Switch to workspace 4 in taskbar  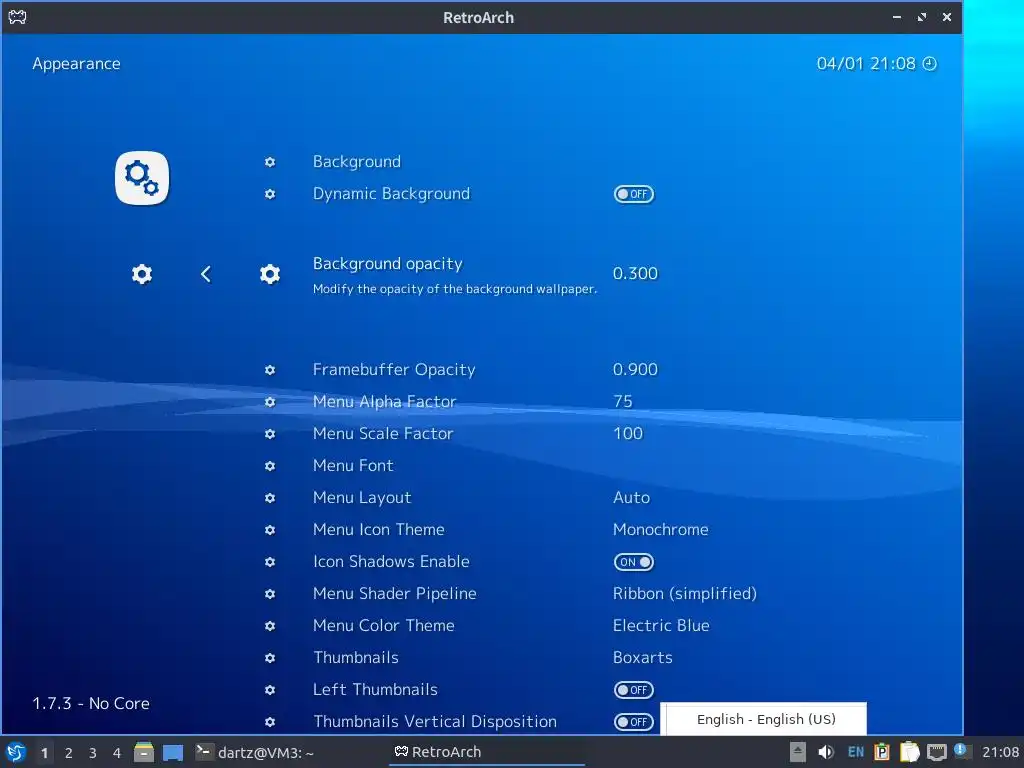click(117, 753)
